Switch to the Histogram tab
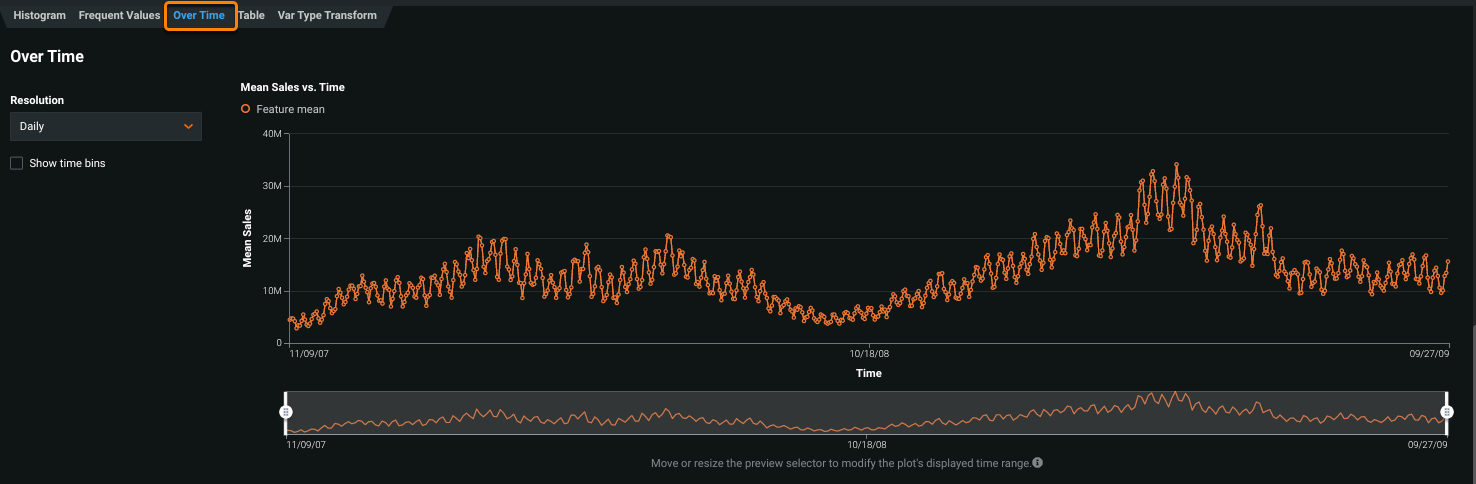This screenshot has width=1476, height=484. [39, 16]
